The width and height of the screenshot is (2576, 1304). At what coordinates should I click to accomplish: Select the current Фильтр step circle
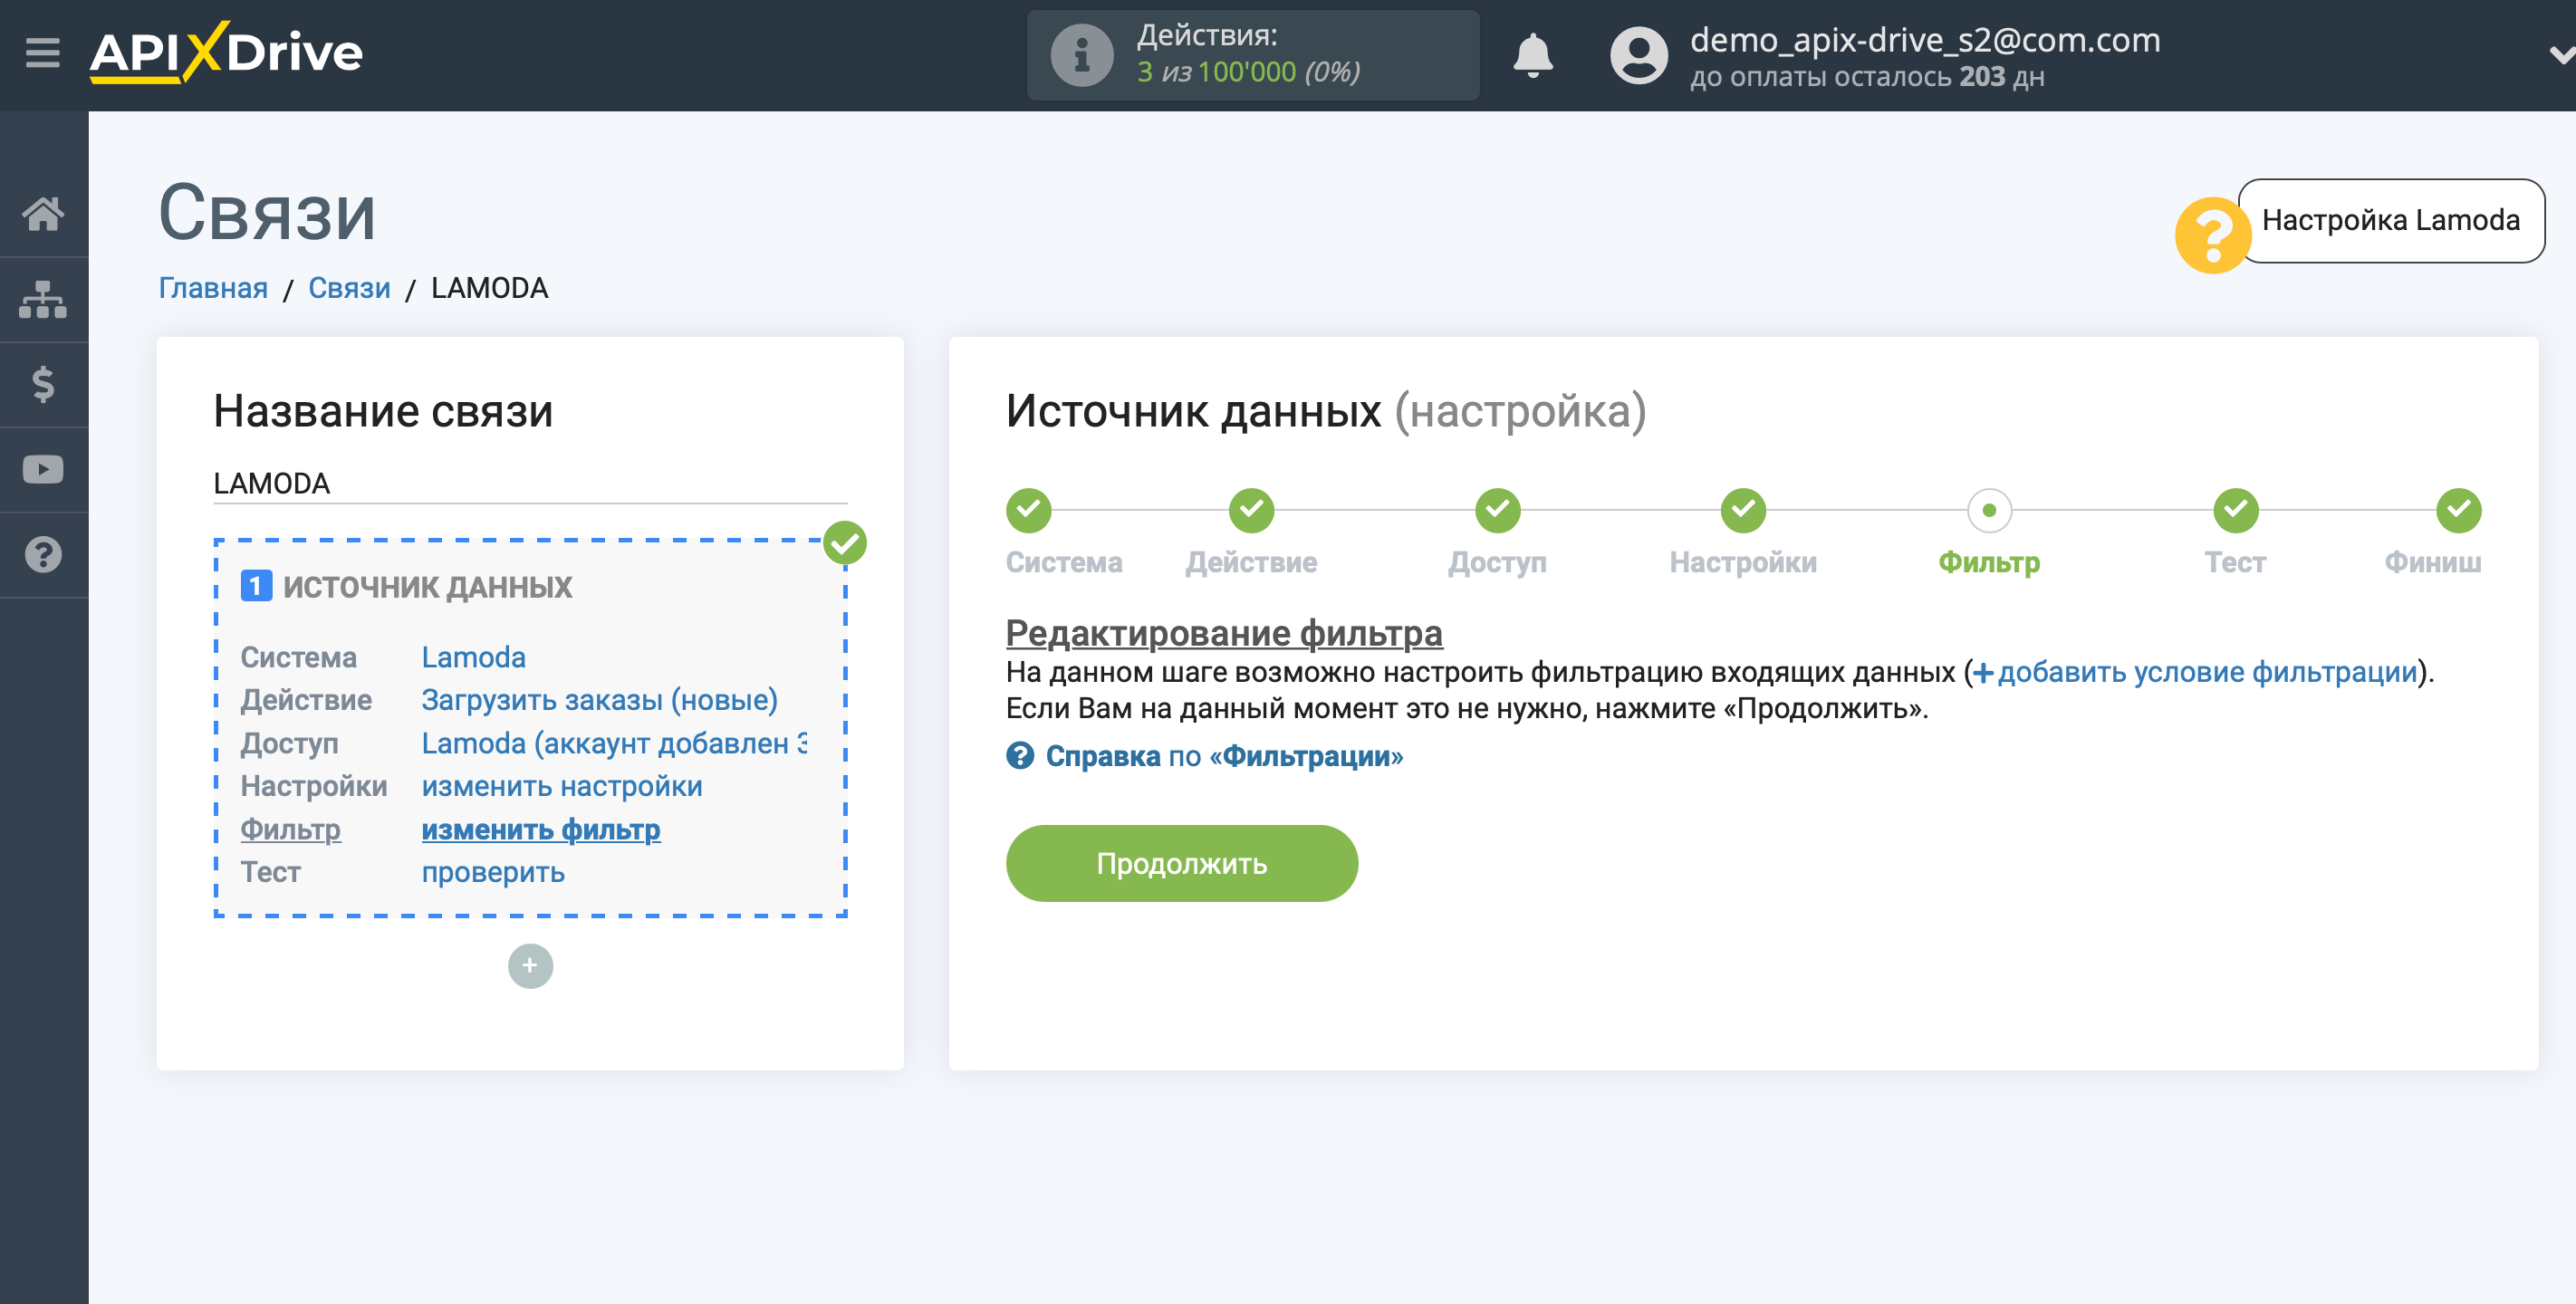(x=1989, y=510)
